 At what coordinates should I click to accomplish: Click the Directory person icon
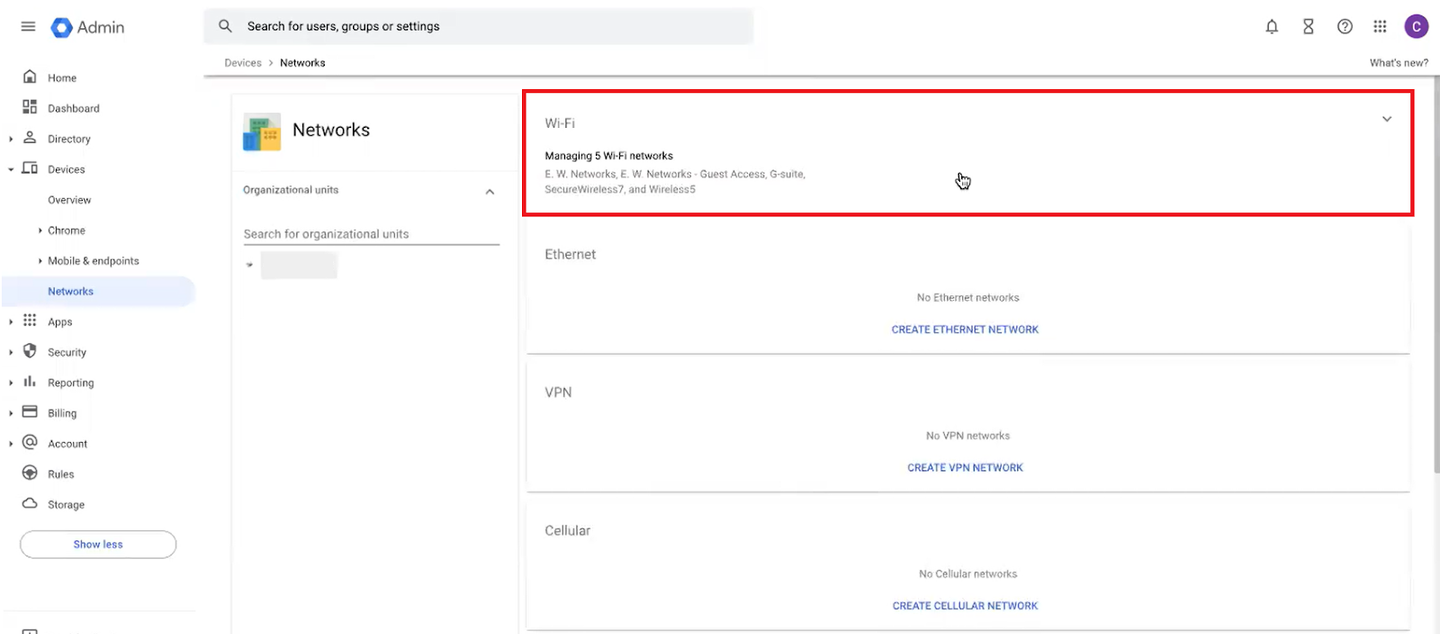point(30,138)
